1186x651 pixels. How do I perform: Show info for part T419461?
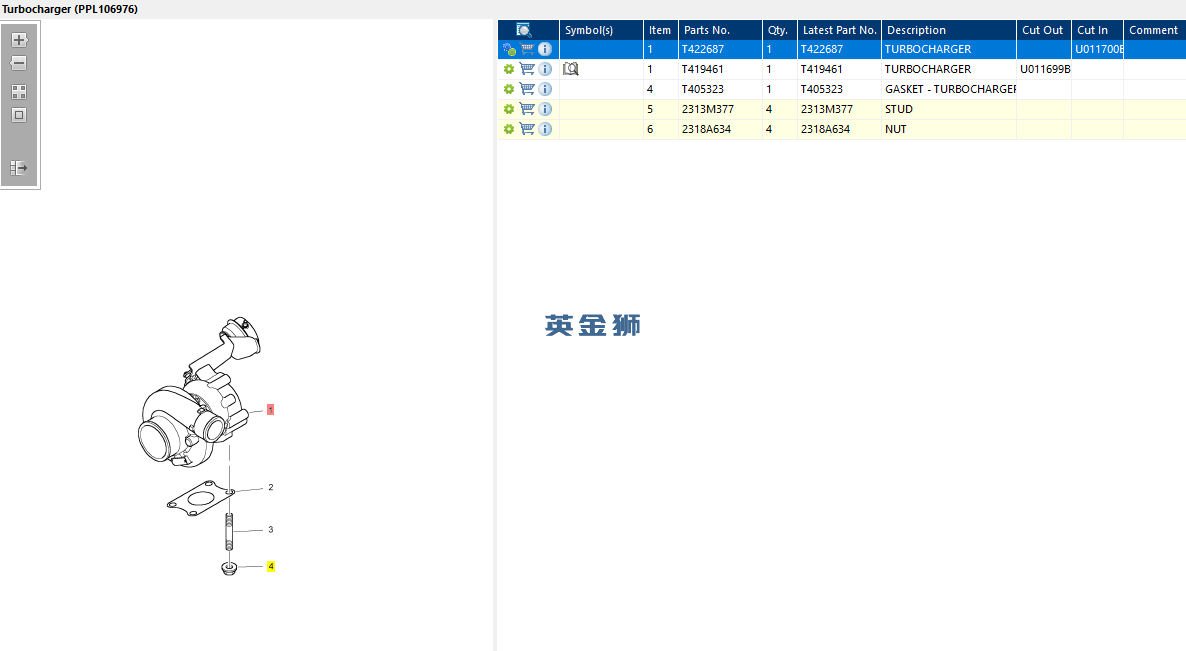pos(545,69)
